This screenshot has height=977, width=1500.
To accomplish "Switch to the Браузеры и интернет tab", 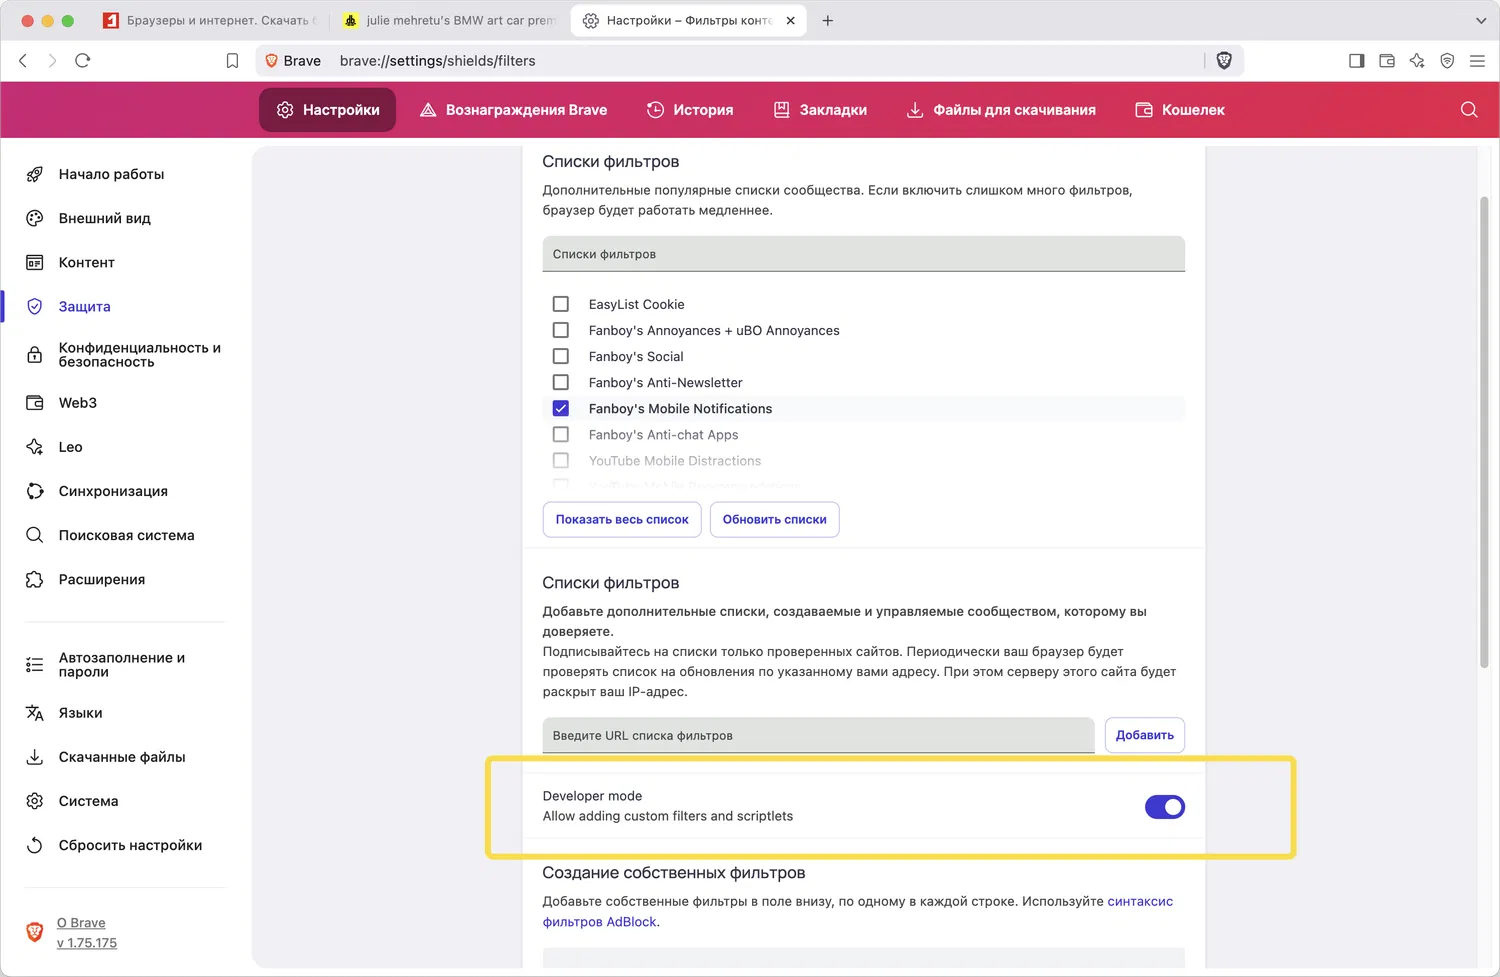I will pyautogui.click(x=211, y=20).
